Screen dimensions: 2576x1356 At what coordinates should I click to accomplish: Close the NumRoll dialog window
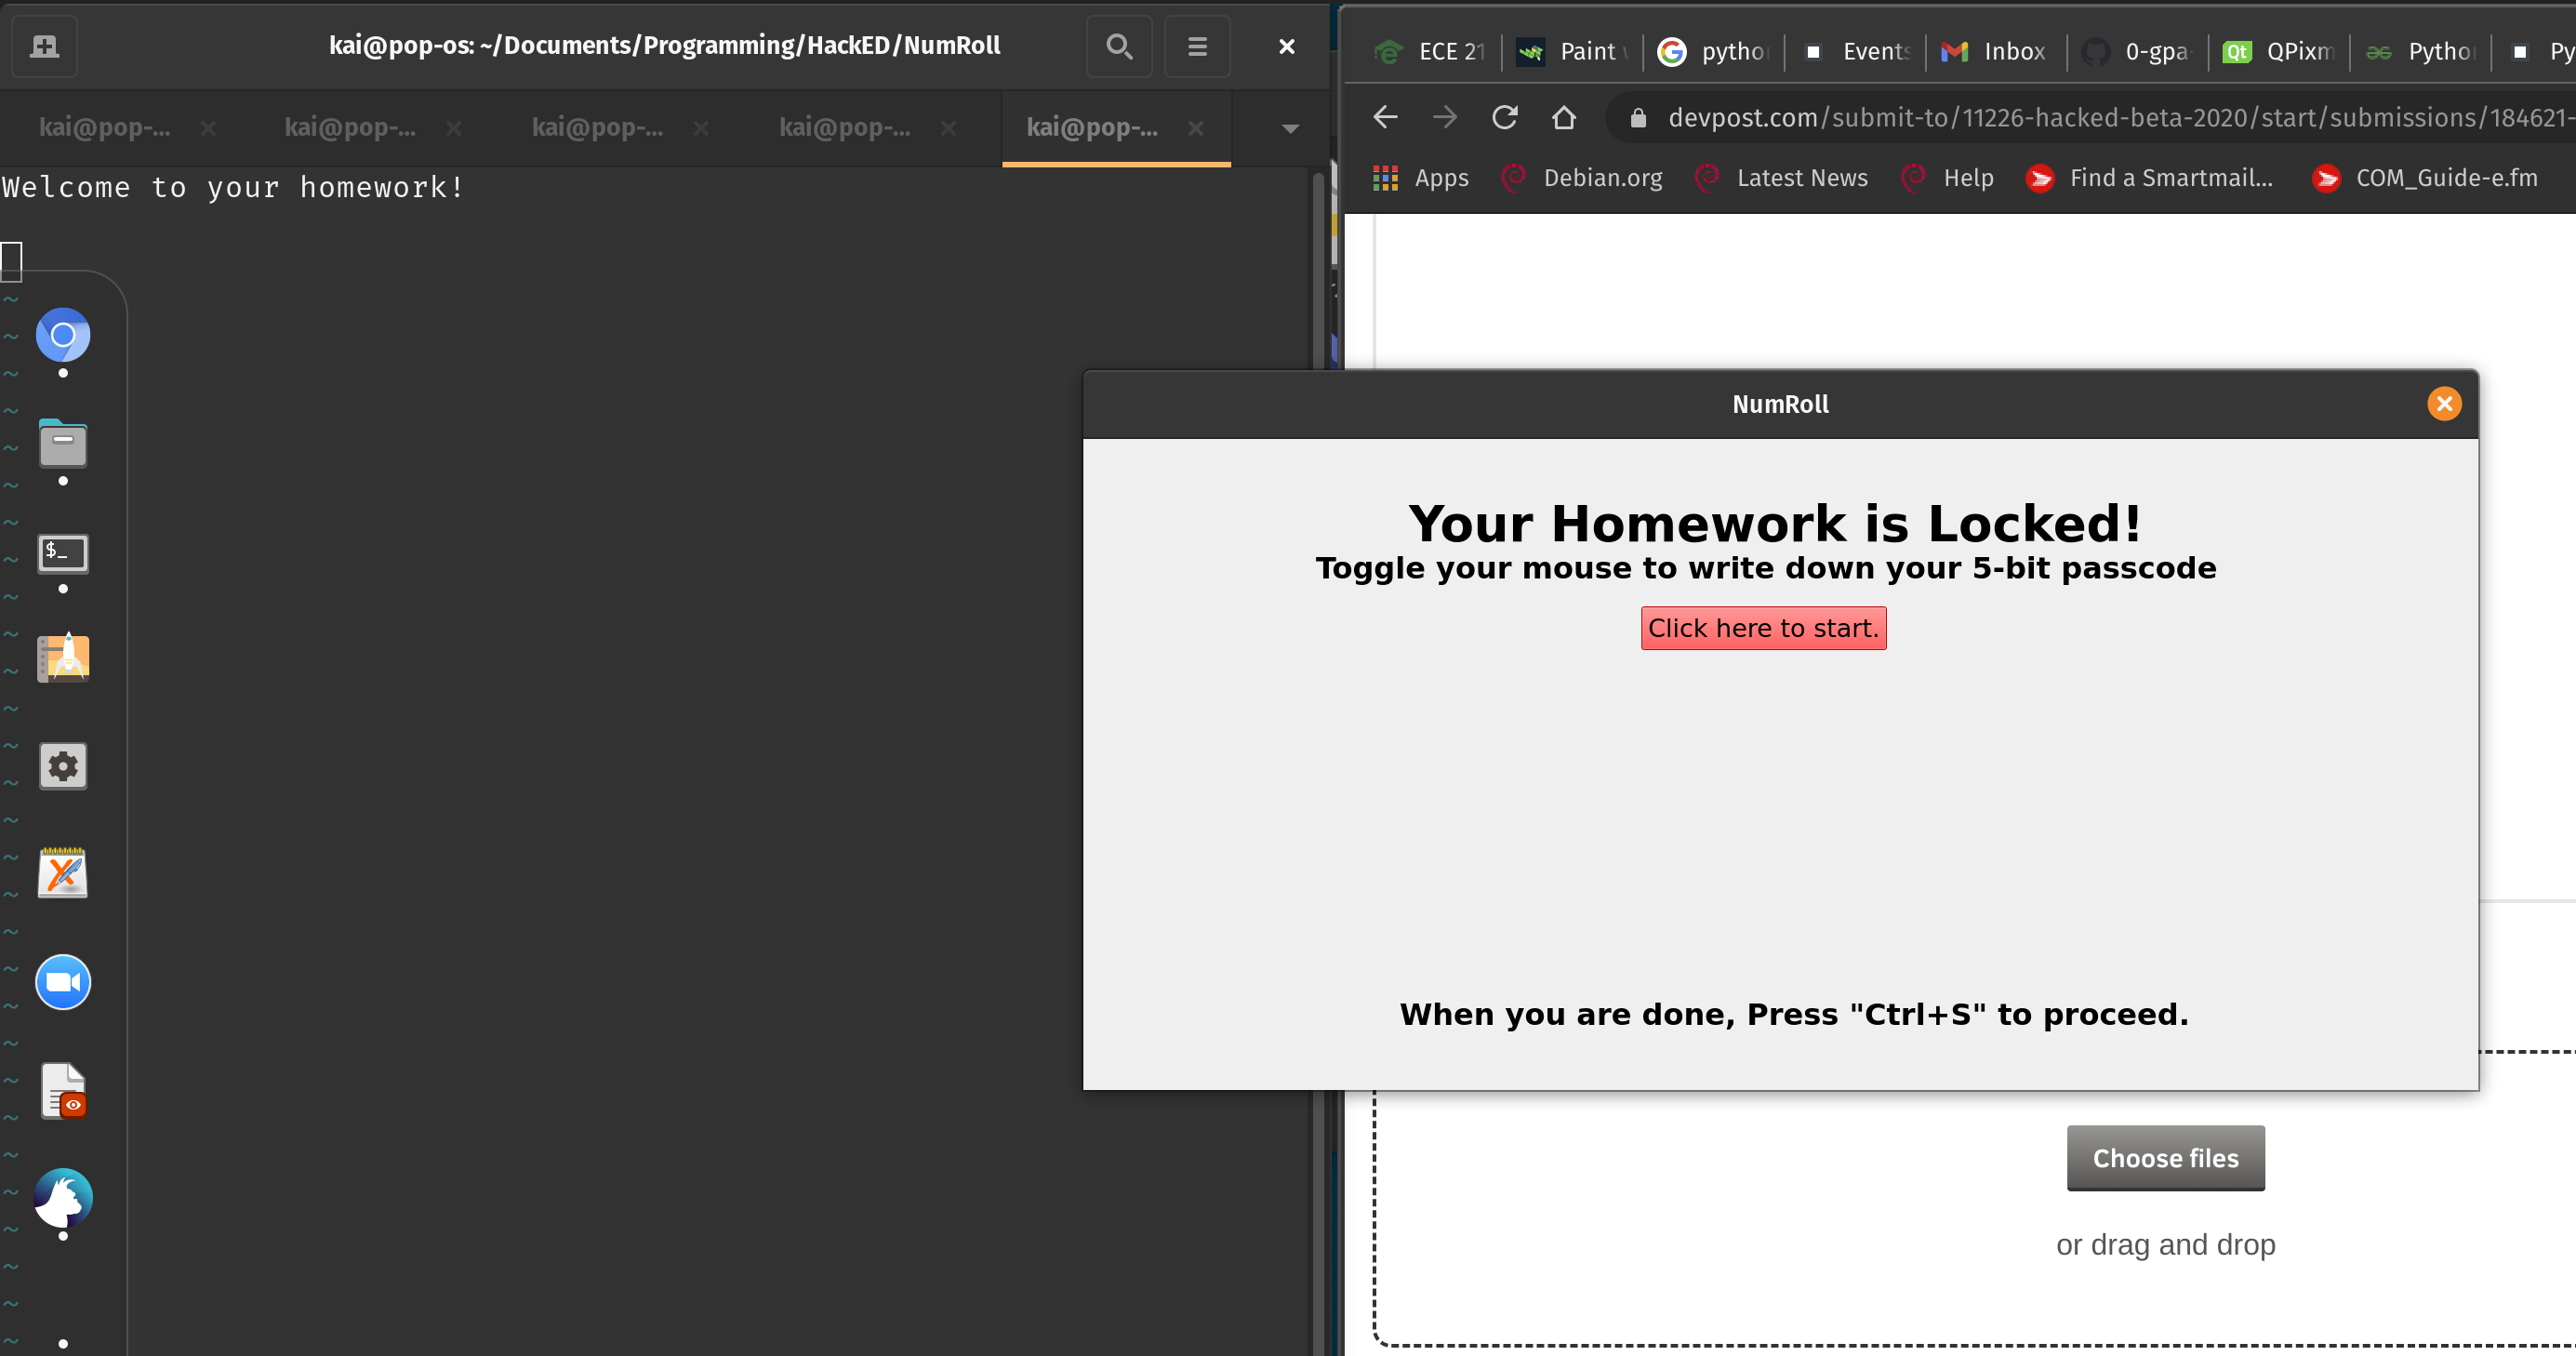click(2444, 404)
